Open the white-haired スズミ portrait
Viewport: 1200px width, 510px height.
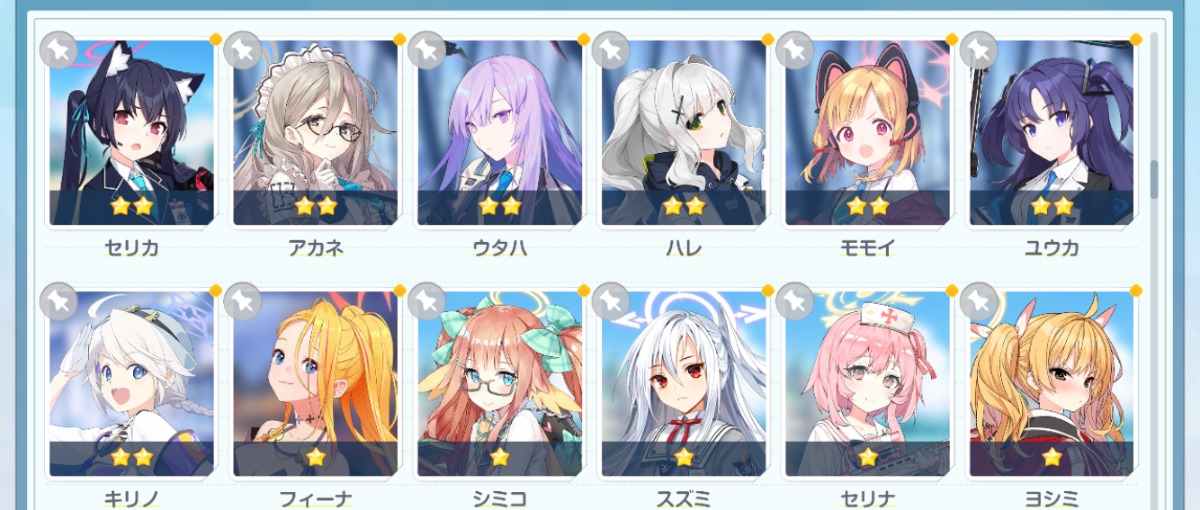coord(684,383)
